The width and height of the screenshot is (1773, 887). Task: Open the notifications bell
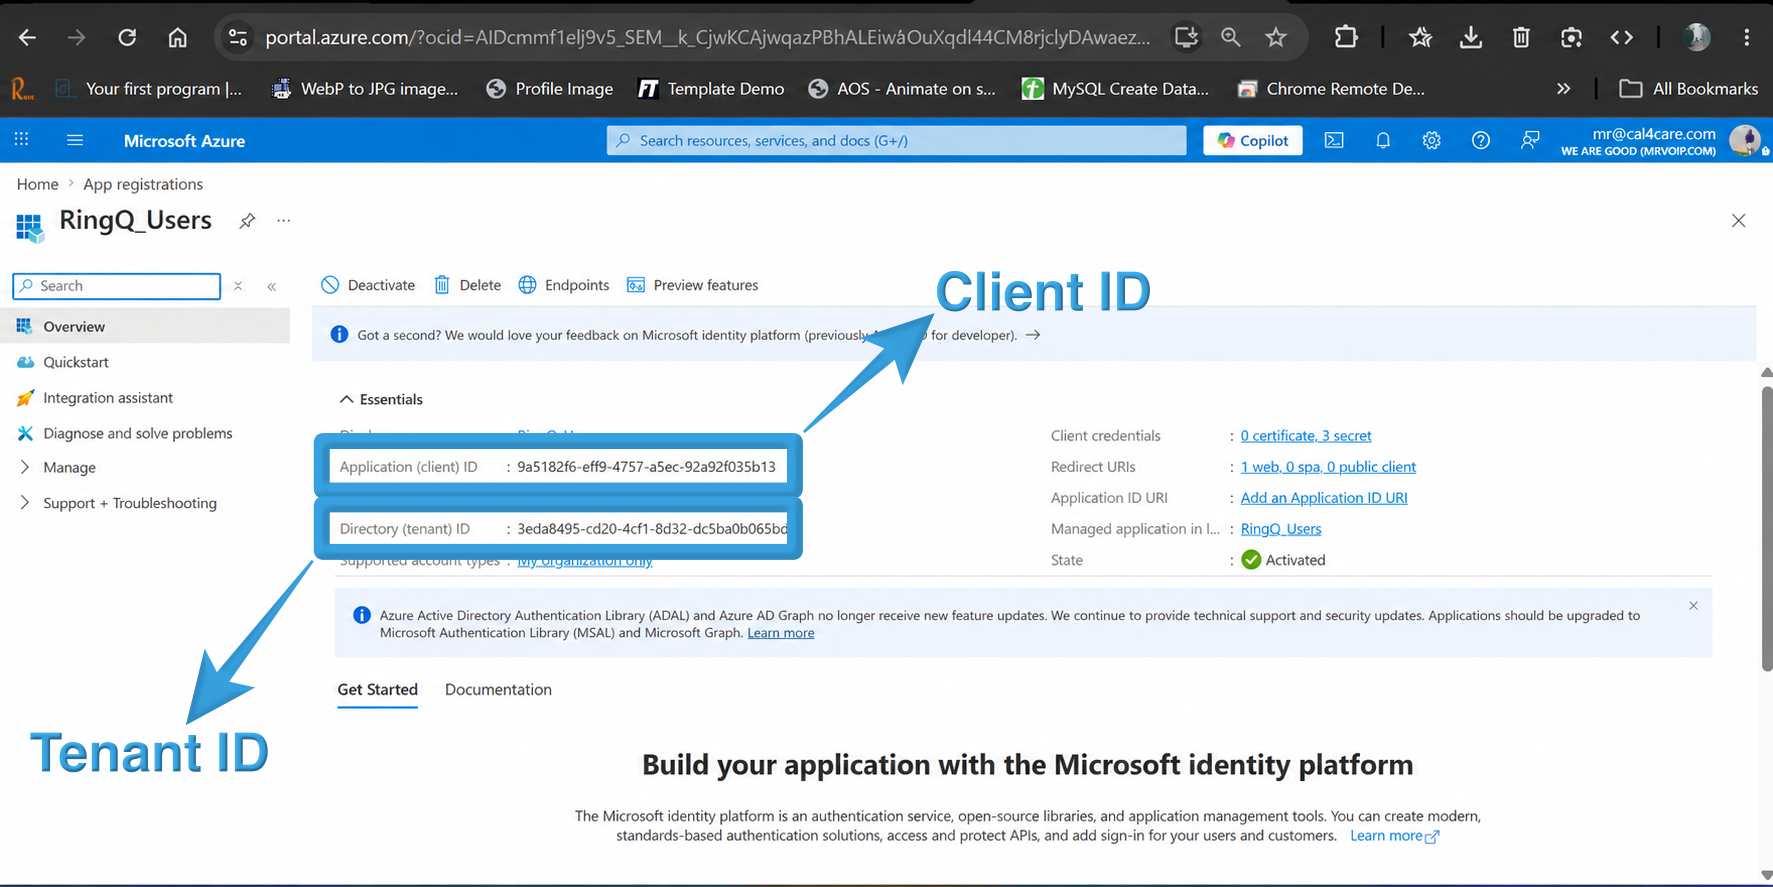1383,141
